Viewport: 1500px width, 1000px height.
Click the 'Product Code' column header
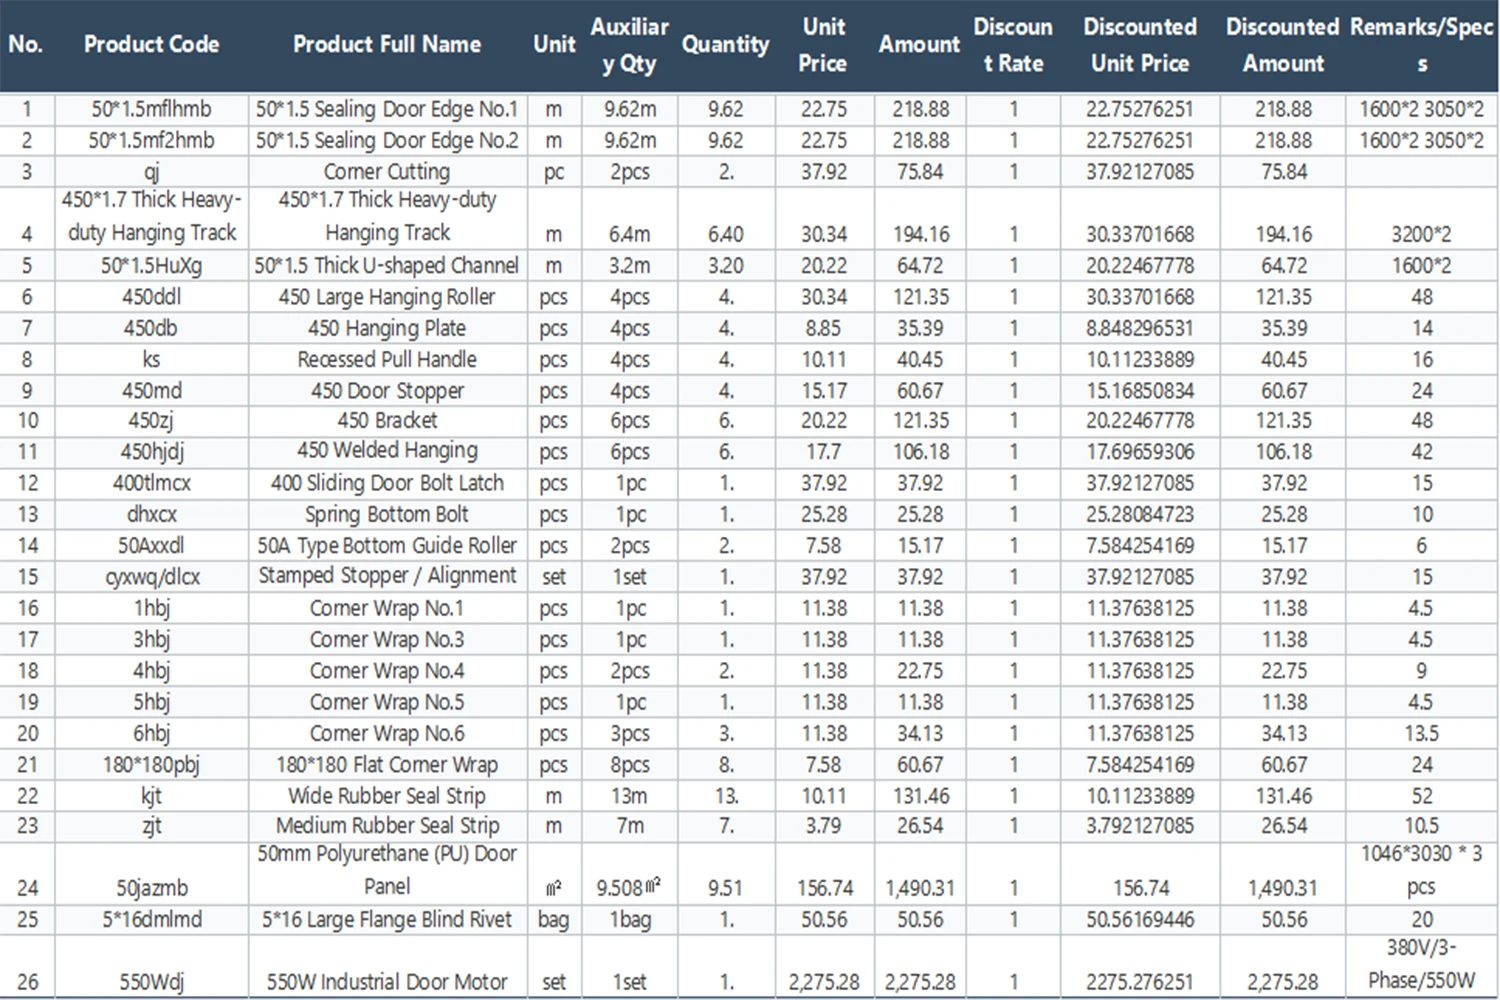151,45
